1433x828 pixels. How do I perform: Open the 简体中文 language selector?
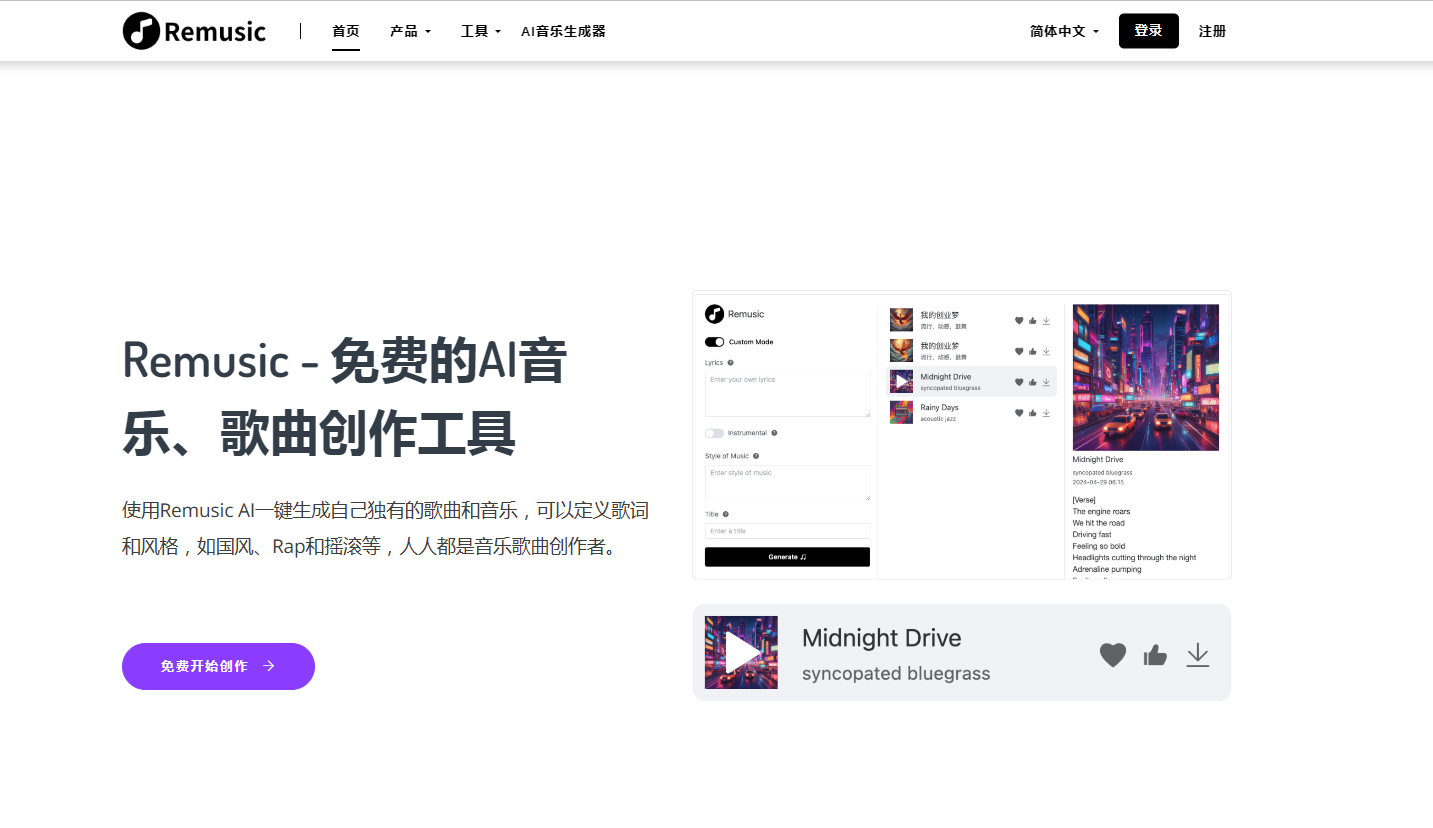point(1064,31)
